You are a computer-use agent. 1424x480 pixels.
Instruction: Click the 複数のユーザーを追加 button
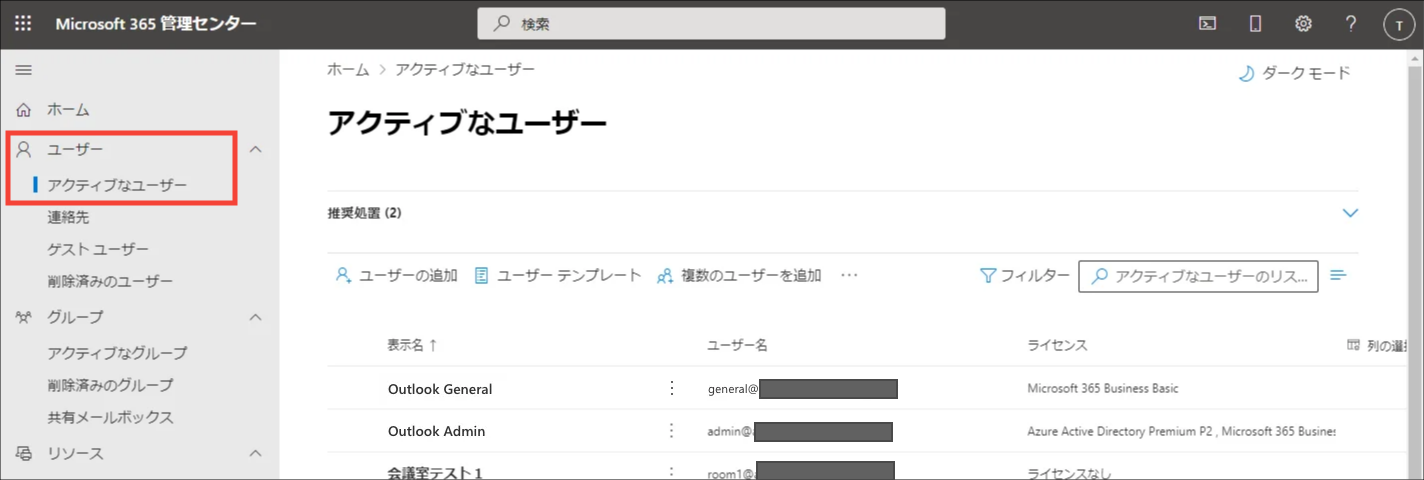pyautogui.click(x=739, y=275)
